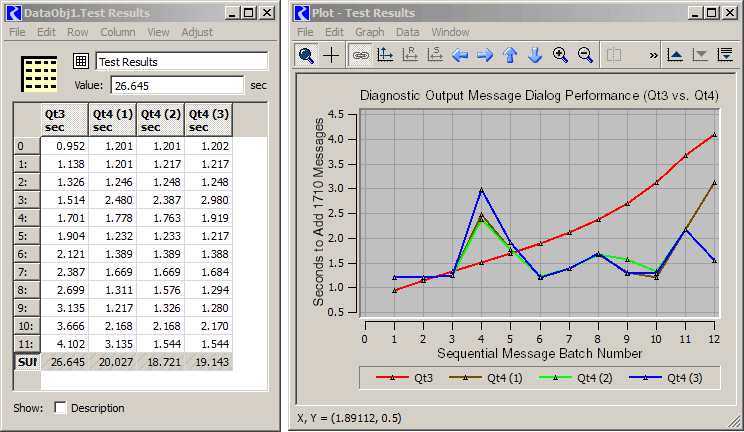The width and height of the screenshot is (744, 432).
Task: Click Qt3 red legend entry
Action: coord(404,378)
